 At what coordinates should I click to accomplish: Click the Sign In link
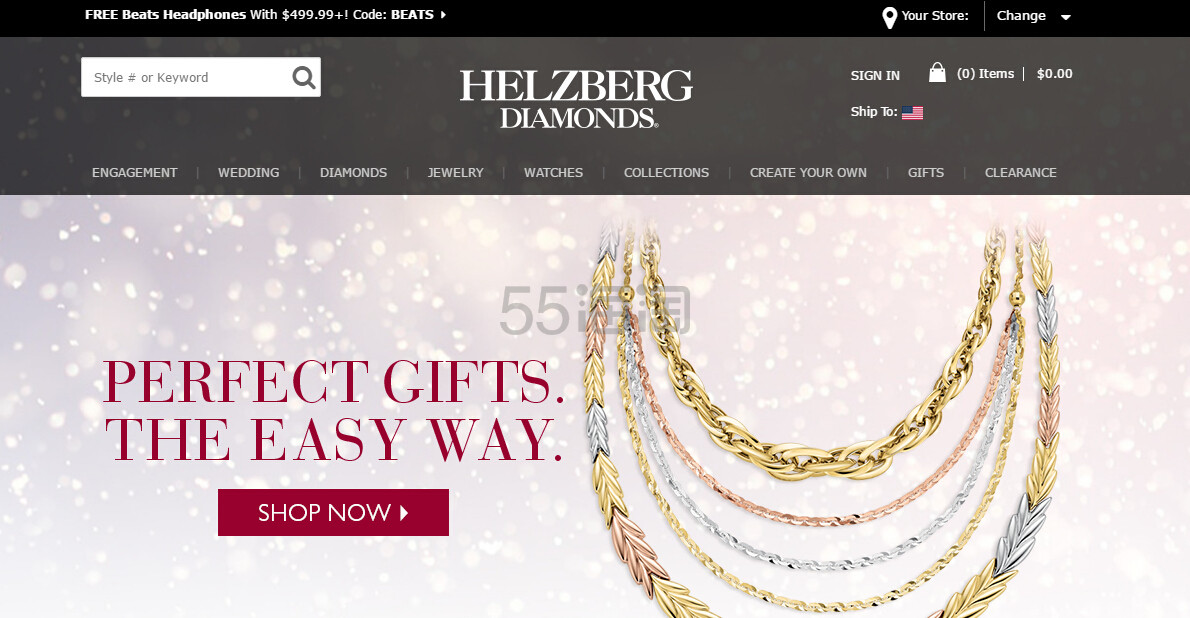875,75
